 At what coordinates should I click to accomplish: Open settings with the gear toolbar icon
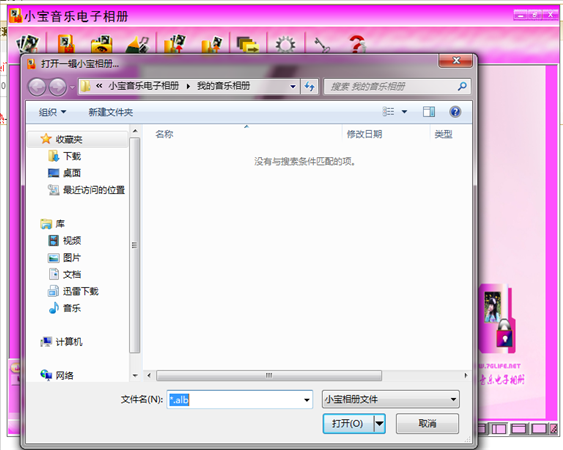pyautogui.click(x=285, y=45)
